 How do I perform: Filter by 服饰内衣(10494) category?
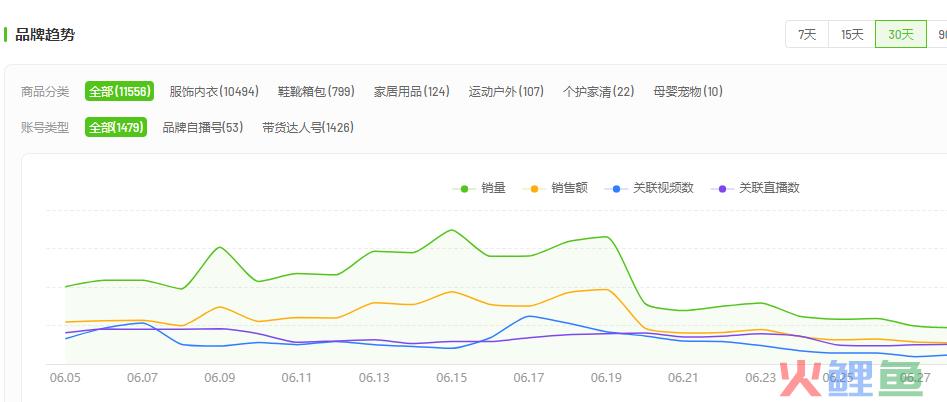(214, 92)
